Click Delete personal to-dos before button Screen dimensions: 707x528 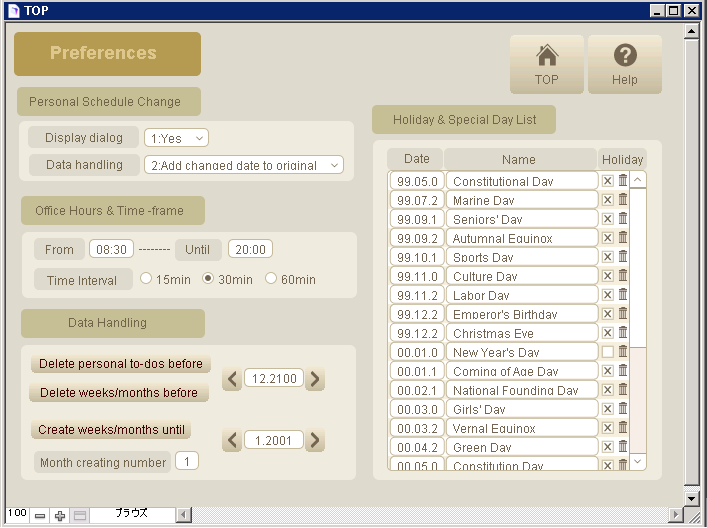click(x=121, y=364)
